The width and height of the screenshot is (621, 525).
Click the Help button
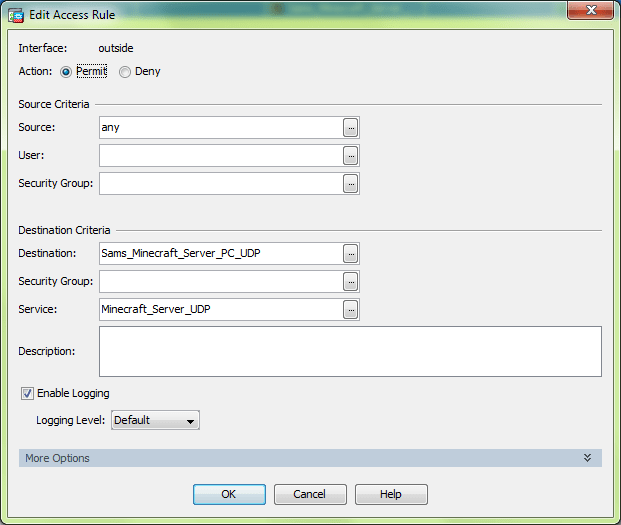[x=391, y=494]
